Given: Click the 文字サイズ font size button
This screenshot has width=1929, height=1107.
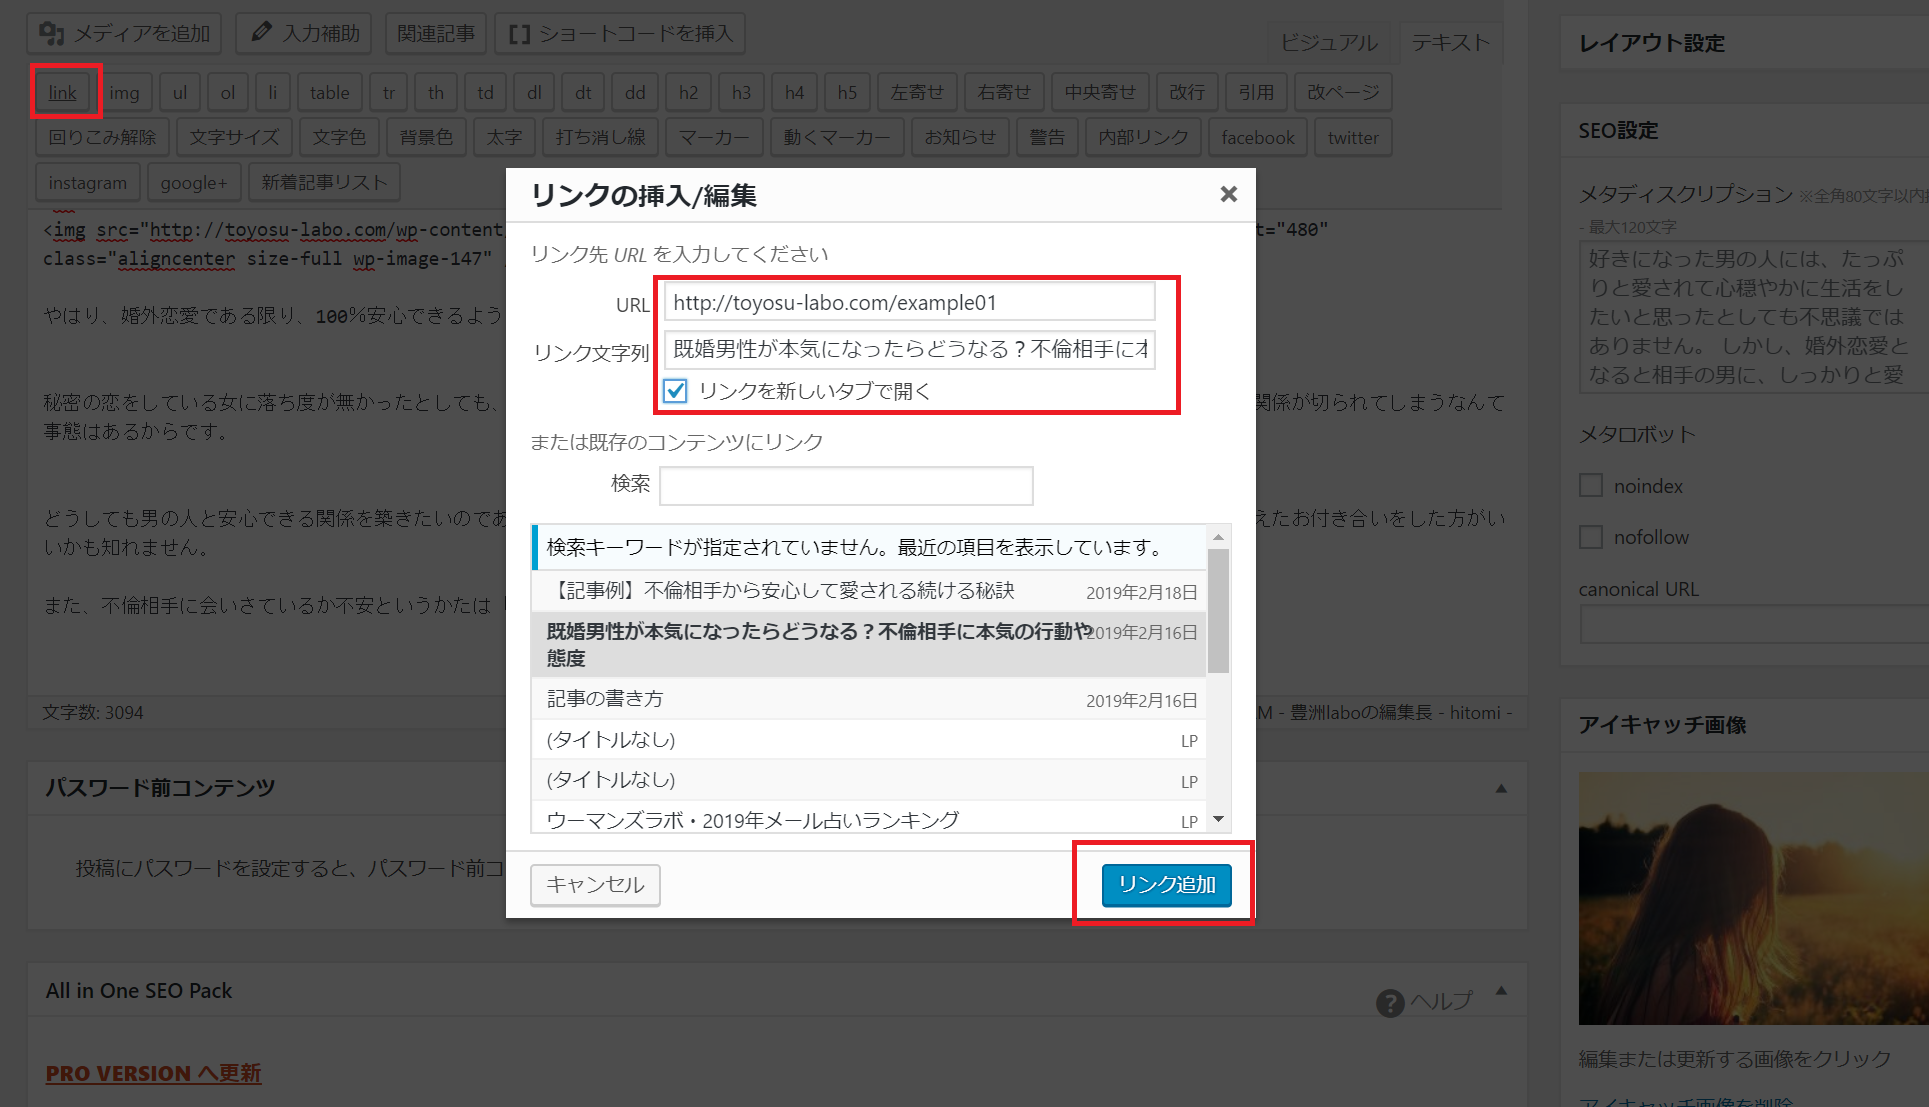Looking at the screenshot, I should [234, 137].
